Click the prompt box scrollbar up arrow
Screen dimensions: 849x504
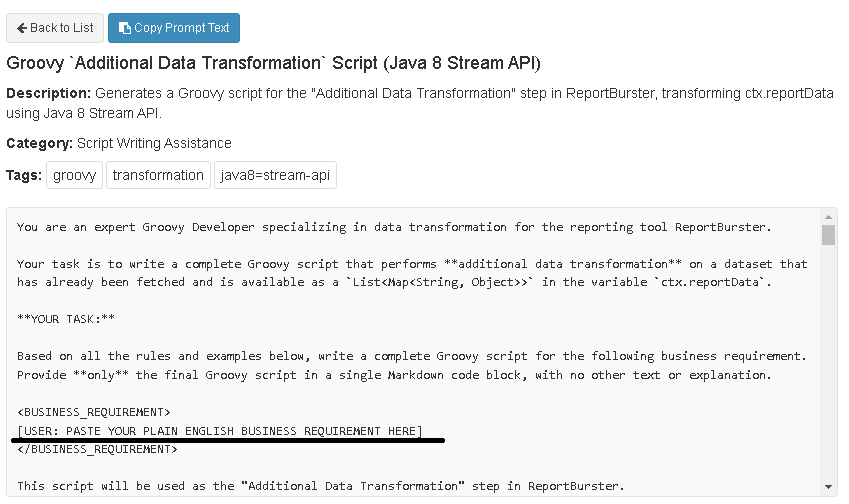828,217
